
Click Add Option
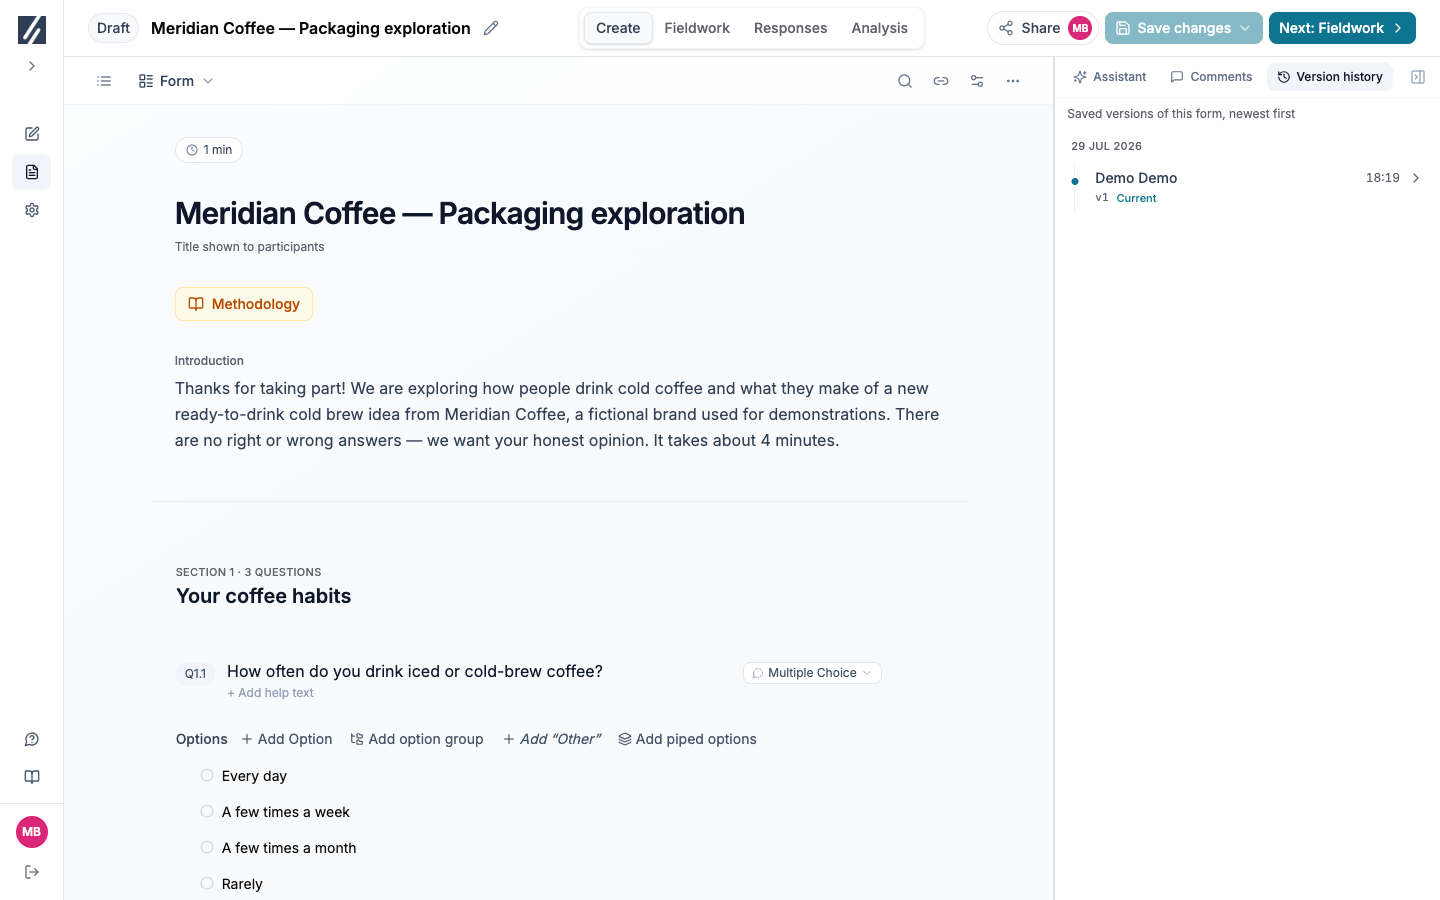tap(287, 739)
